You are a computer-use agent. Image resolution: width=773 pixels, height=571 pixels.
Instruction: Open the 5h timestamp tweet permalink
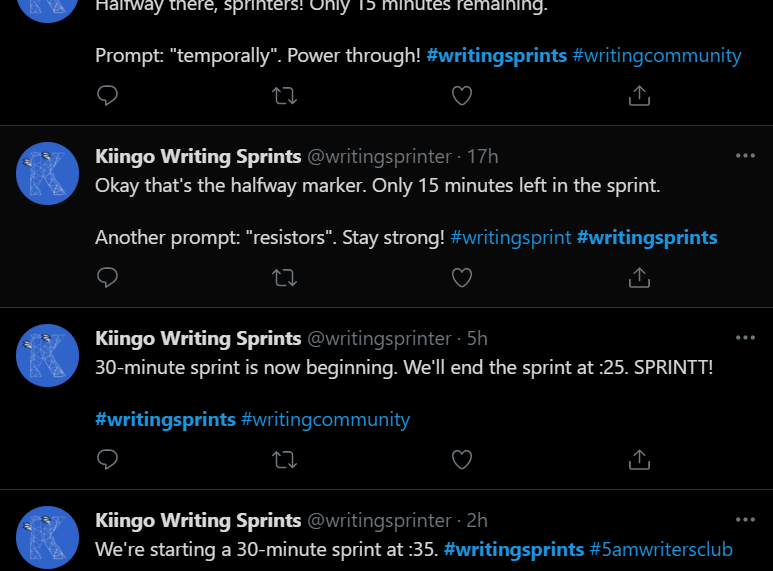pyautogui.click(x=477, y=338)
